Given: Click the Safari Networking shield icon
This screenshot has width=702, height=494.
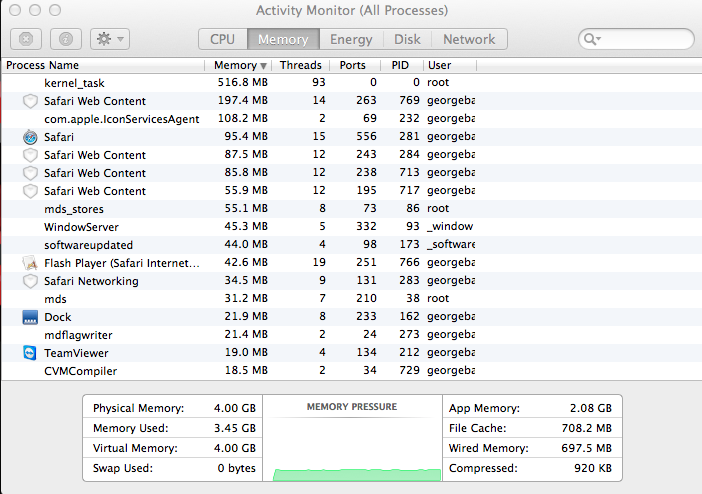Looking at the screenshot, I should click(30, 281).
